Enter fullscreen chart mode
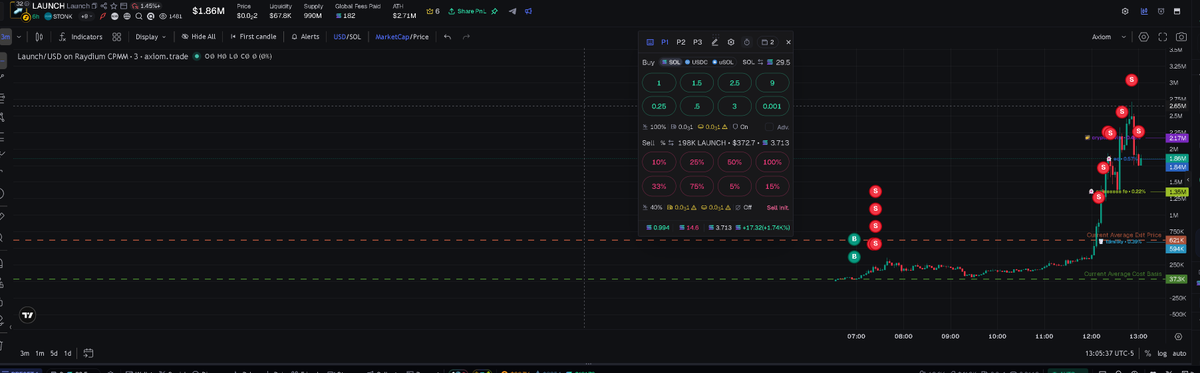Screen dimensions: 1200x373 pos(1163,36)
